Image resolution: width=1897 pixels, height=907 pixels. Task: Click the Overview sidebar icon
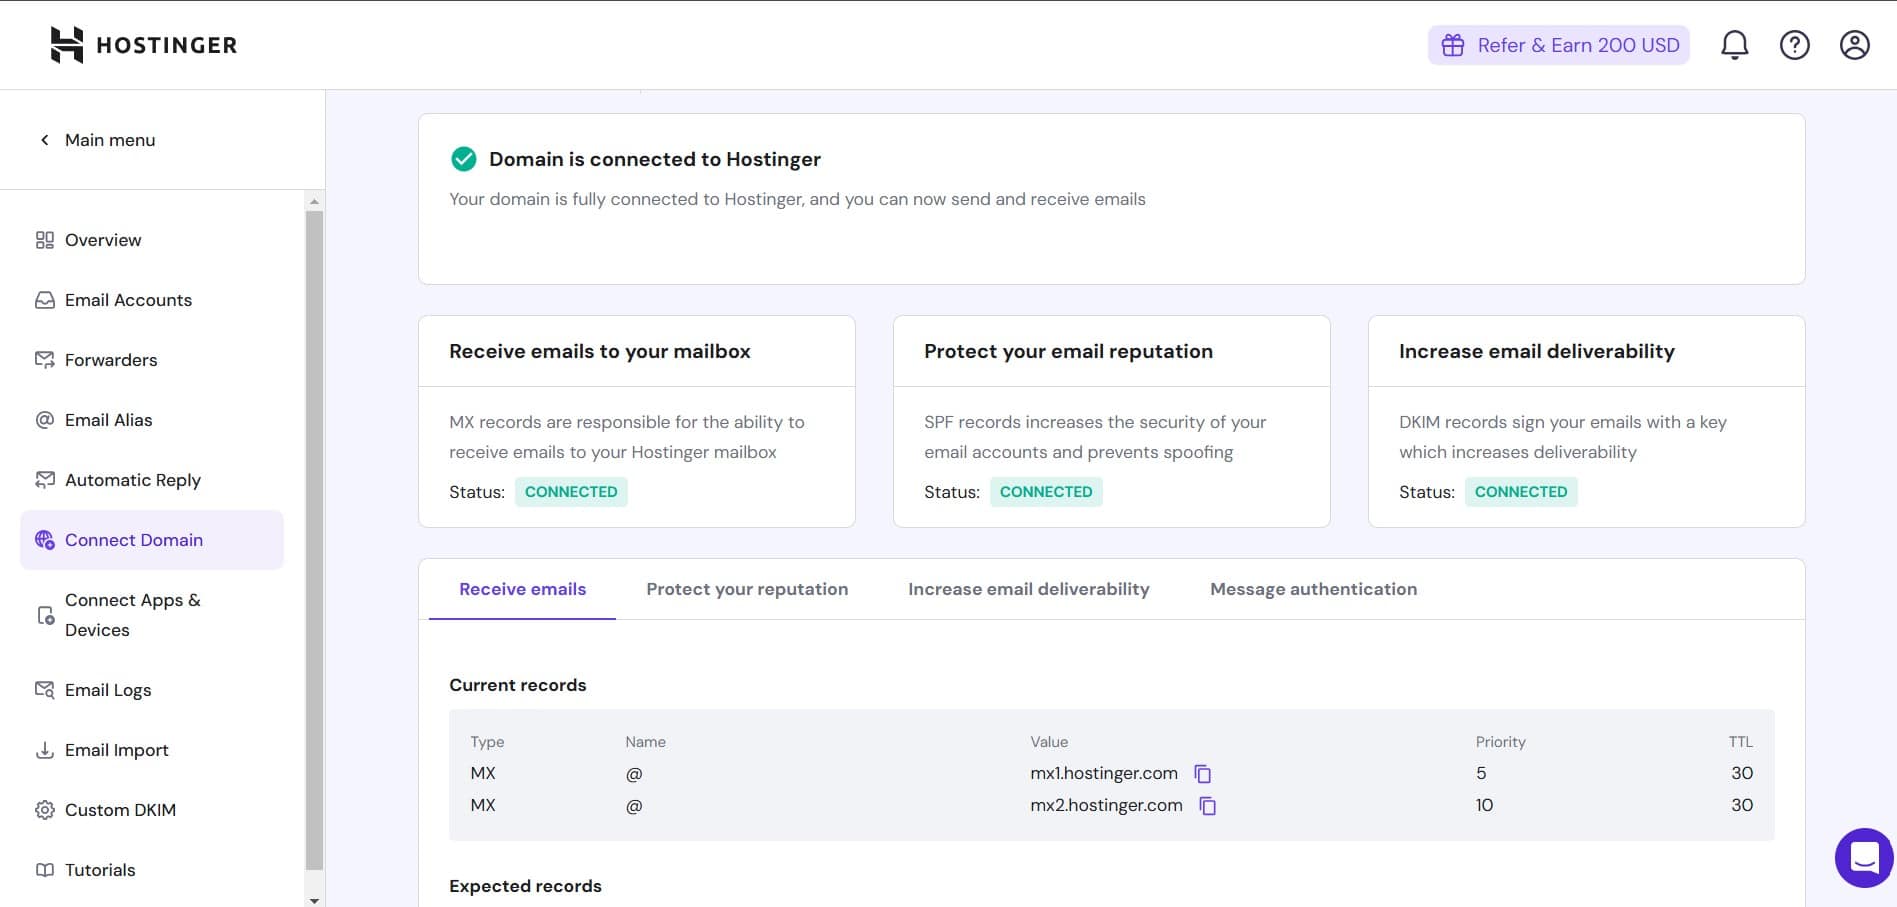click(45, 240)
